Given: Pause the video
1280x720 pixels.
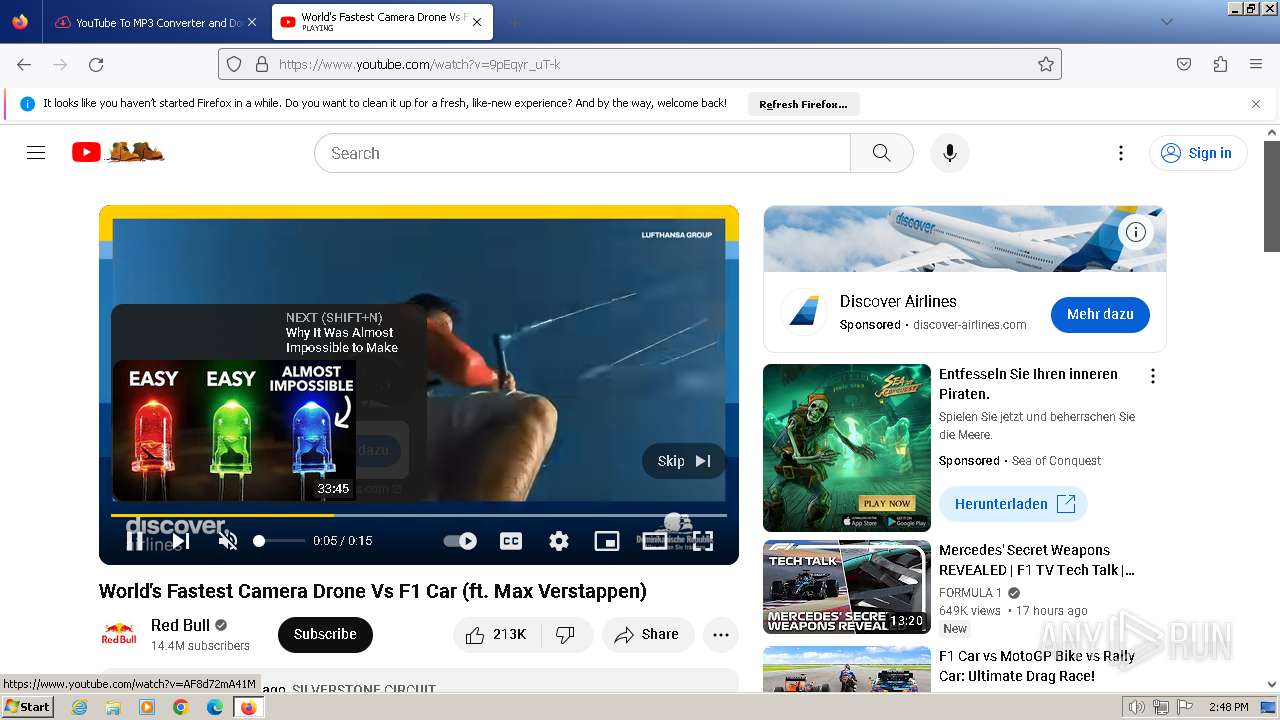Looking at the screenshot, I should point(135,541).
